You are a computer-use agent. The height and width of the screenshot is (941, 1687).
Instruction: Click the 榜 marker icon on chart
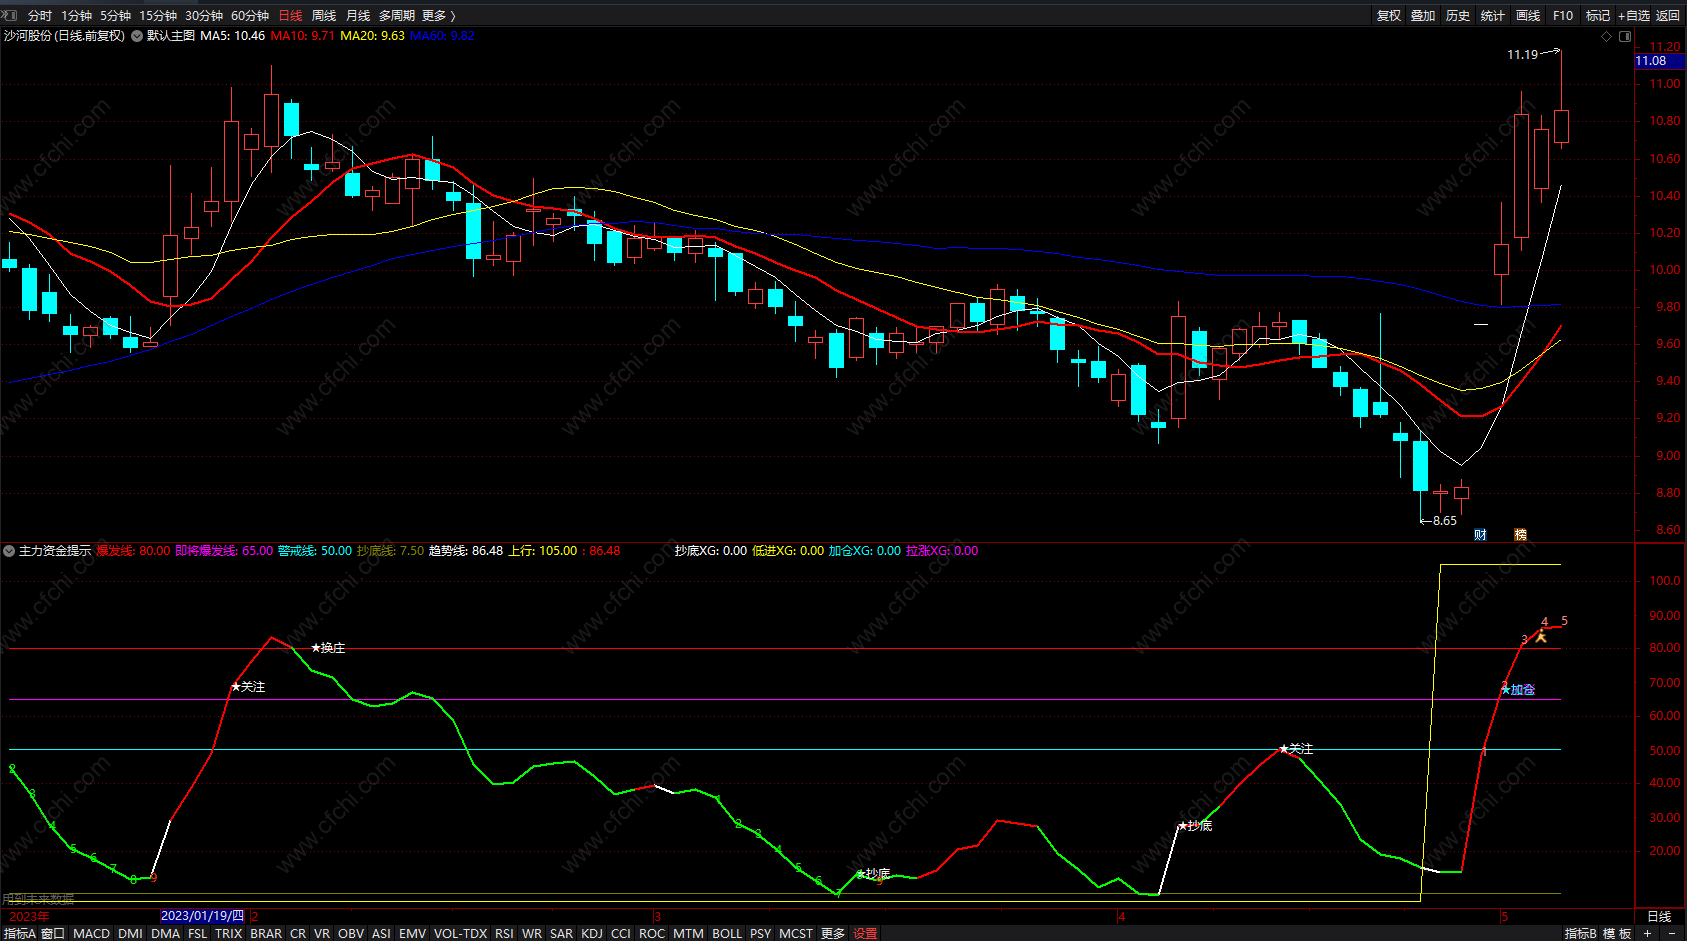(x=1520, y=535)
